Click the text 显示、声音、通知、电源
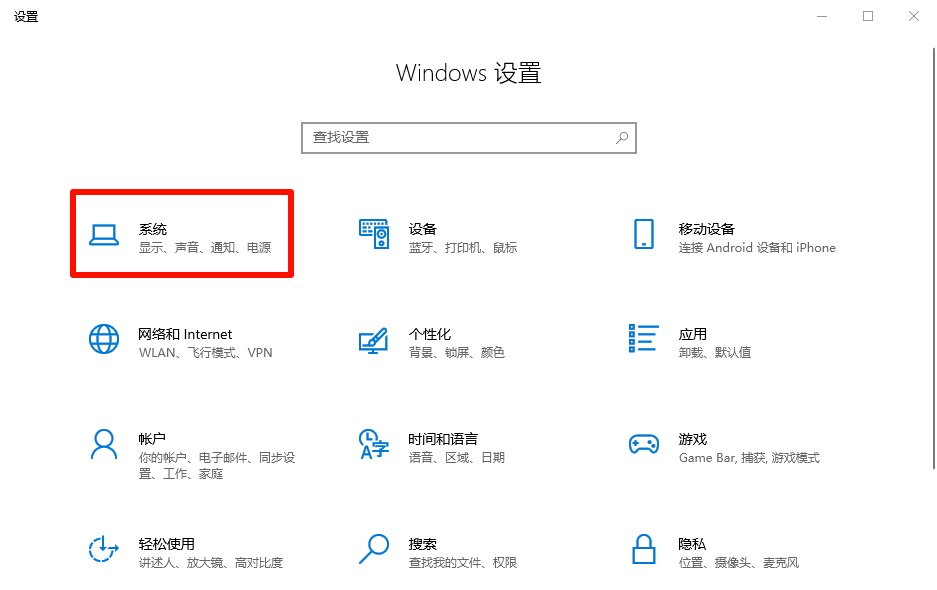The width and height of the screenshot is (937, 590). point(205,247)
